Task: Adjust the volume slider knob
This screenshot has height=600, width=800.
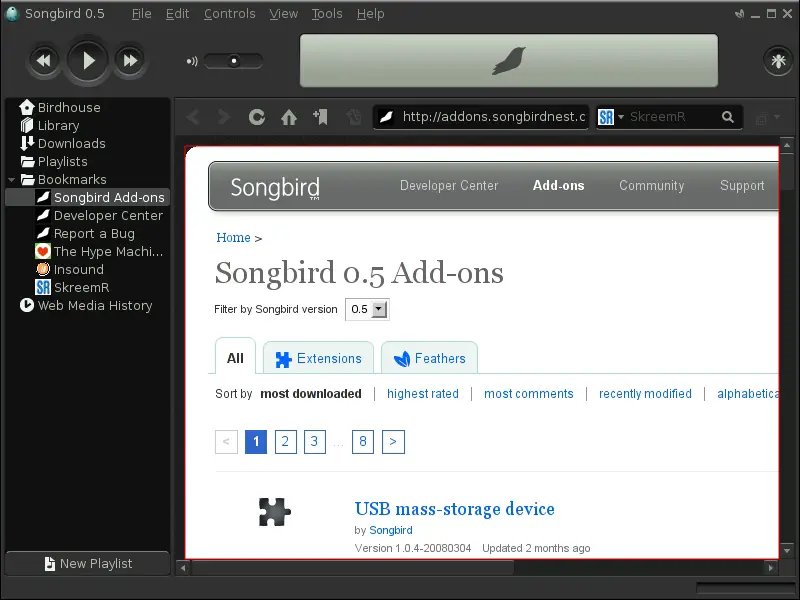Action: click(234, 61)
